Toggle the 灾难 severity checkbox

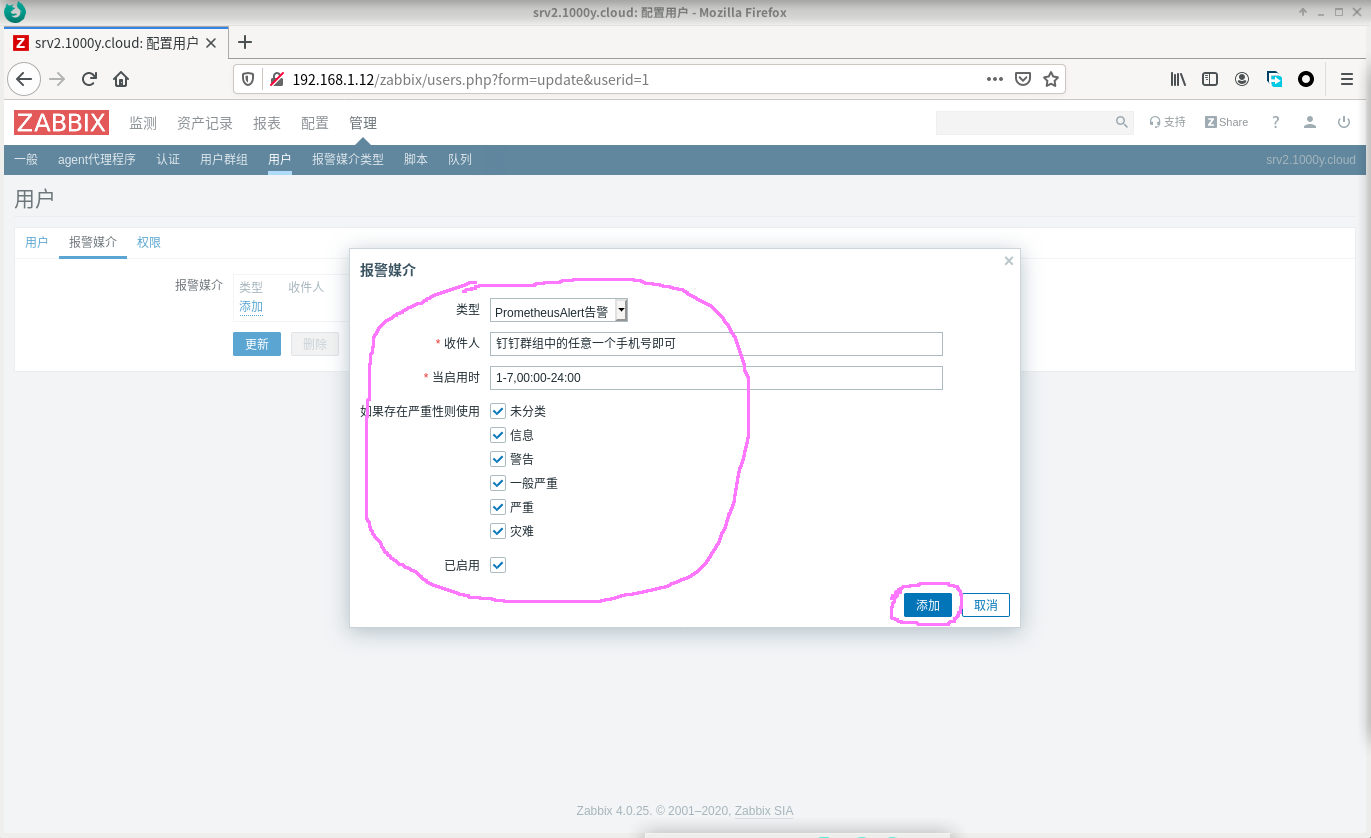(498, 531)
